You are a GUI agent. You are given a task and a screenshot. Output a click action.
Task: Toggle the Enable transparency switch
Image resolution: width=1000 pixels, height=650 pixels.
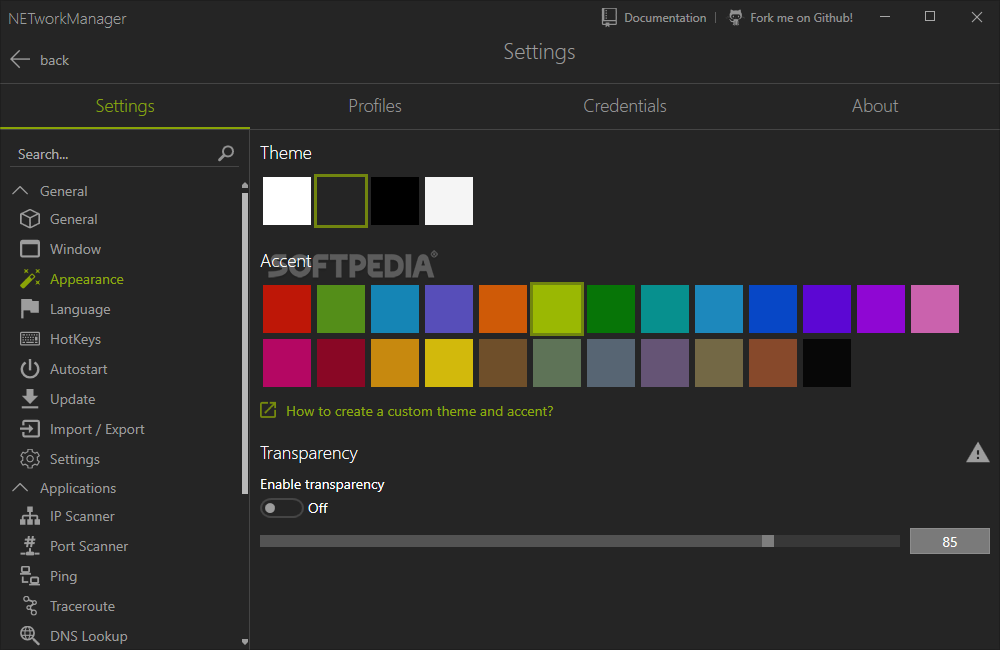(x=281, y=508)
